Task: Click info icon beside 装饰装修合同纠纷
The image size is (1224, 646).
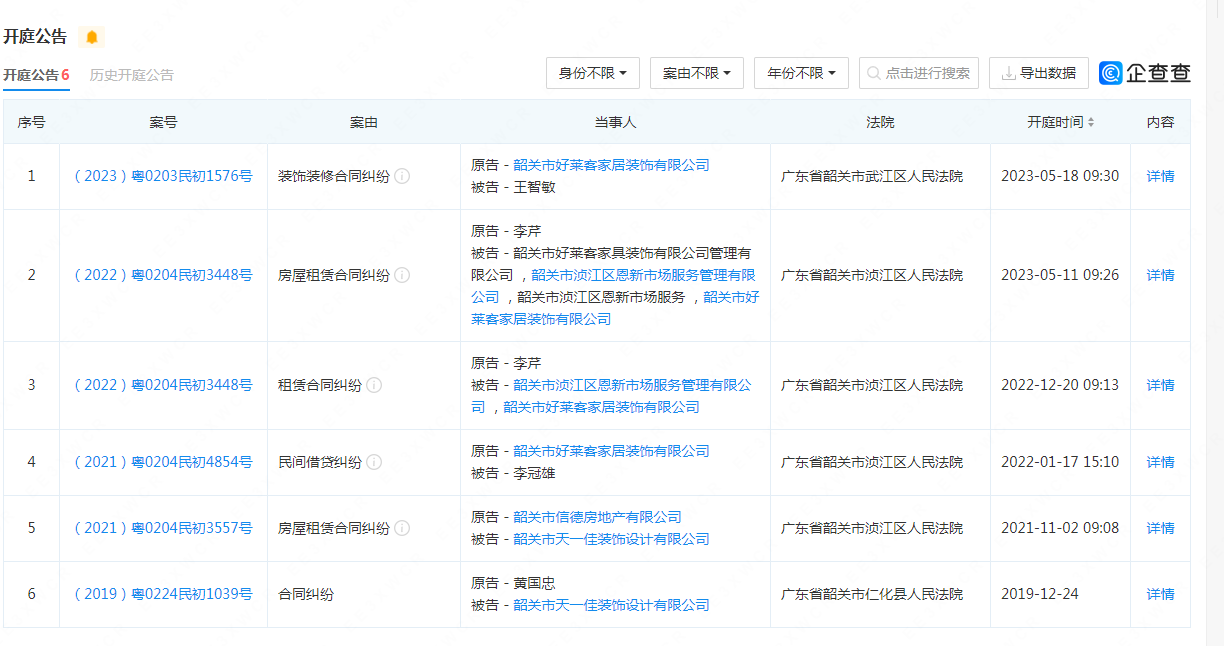Action: [x=402, y=176]
